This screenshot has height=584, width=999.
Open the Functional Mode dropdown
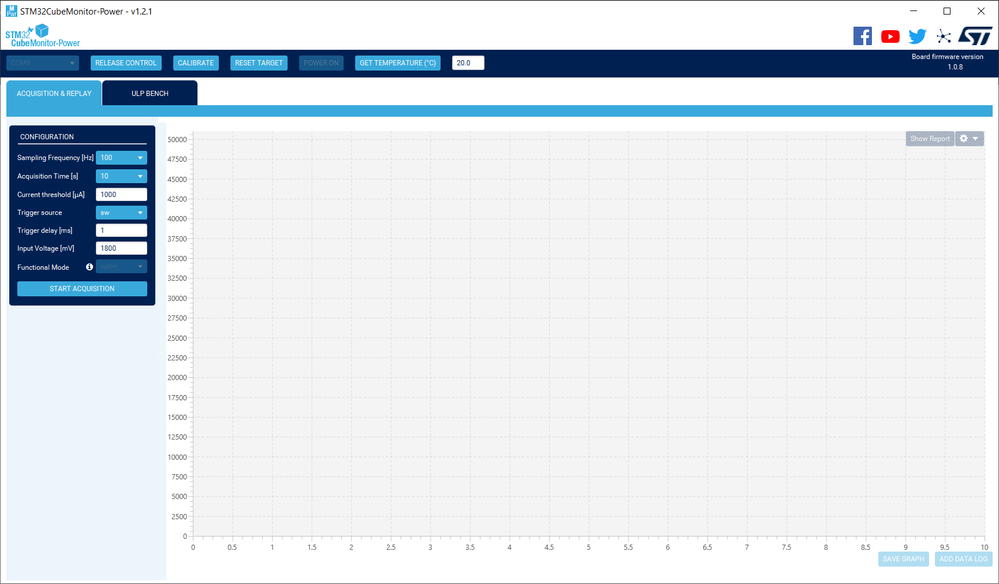pos(121,267)
